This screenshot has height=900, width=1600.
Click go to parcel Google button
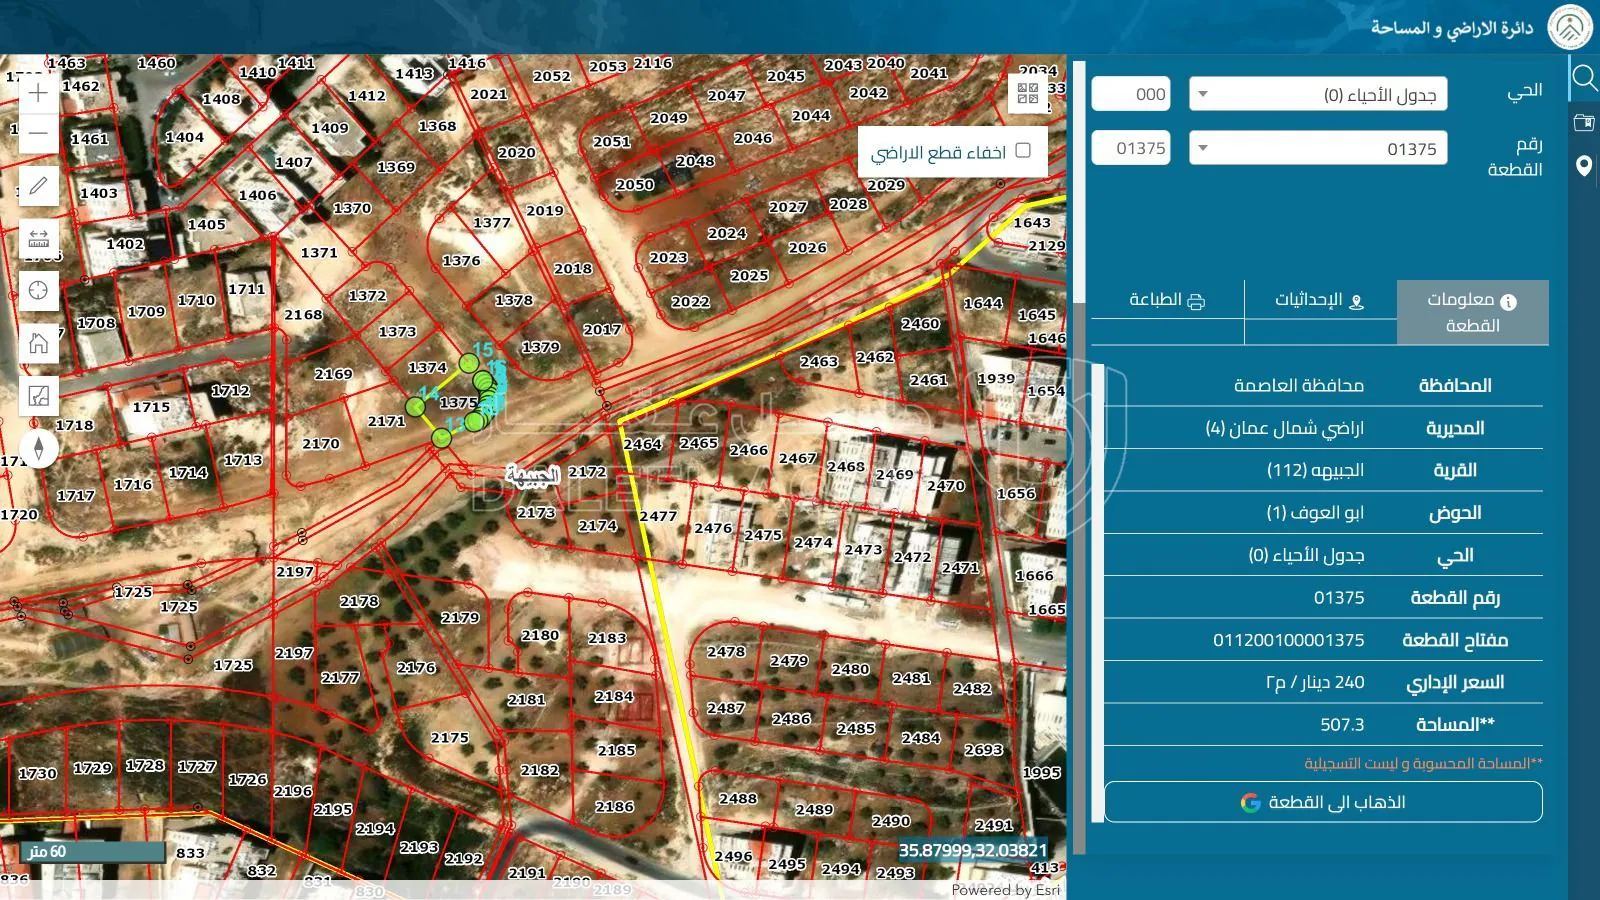click(x=1323, y=802)
